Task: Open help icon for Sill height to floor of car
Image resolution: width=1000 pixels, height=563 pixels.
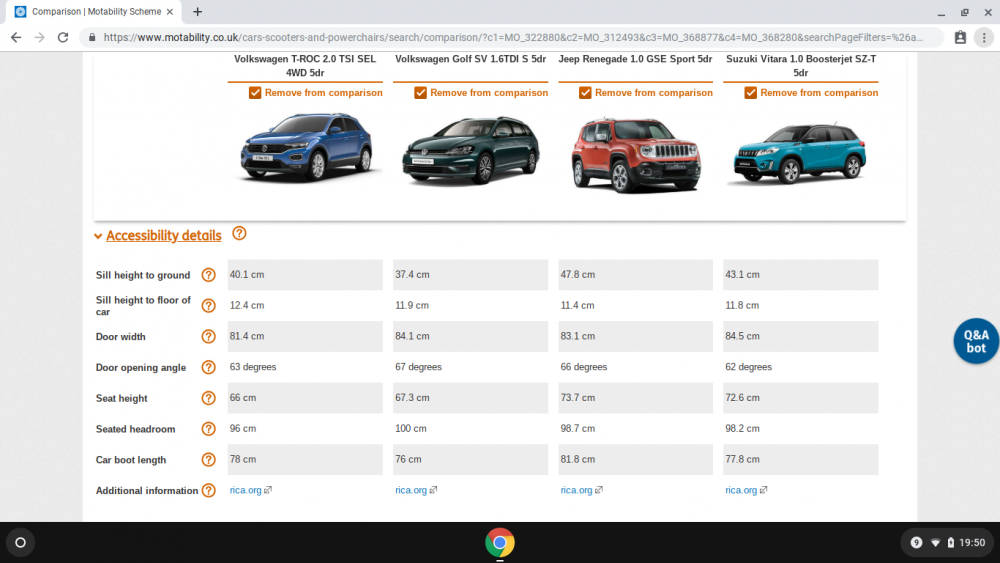Action: pyautogui.click(x=209, y=305)
